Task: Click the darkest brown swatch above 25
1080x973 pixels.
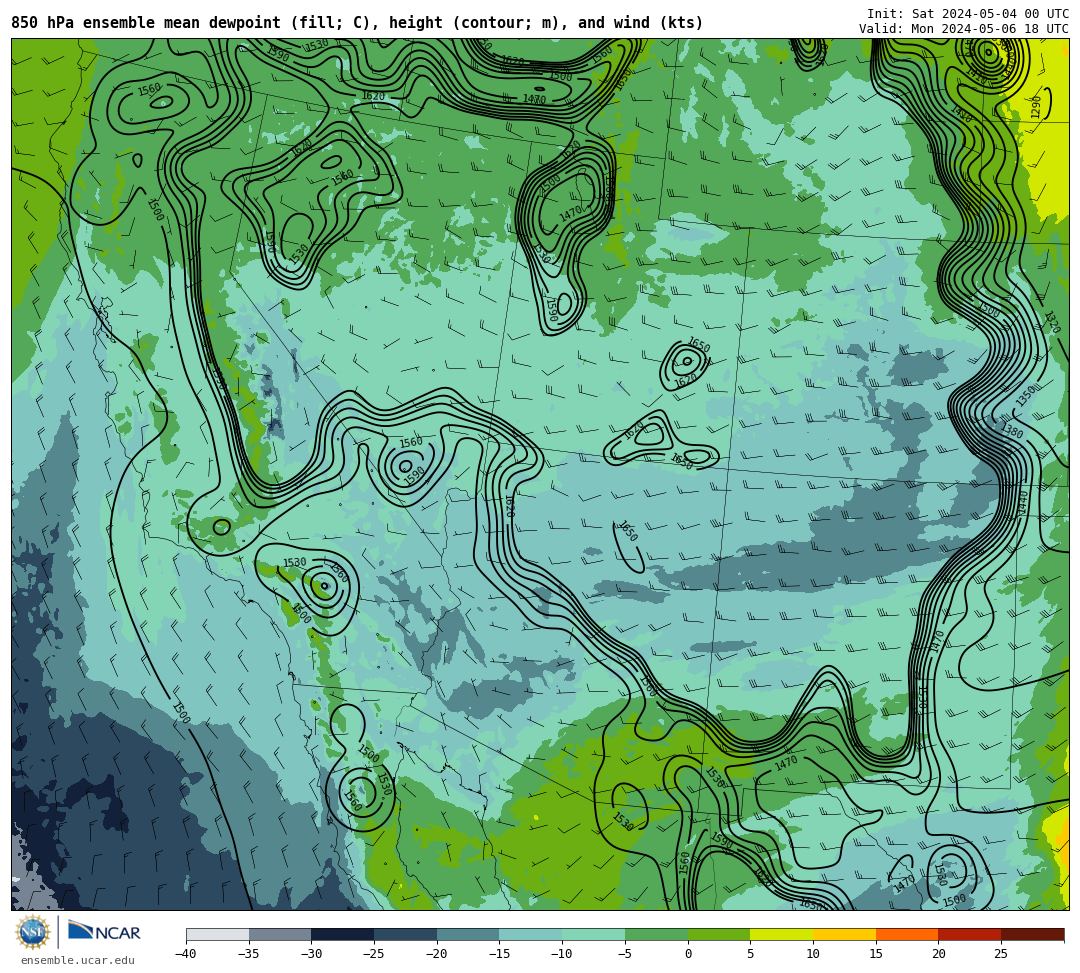Action: coord(1032,934)
